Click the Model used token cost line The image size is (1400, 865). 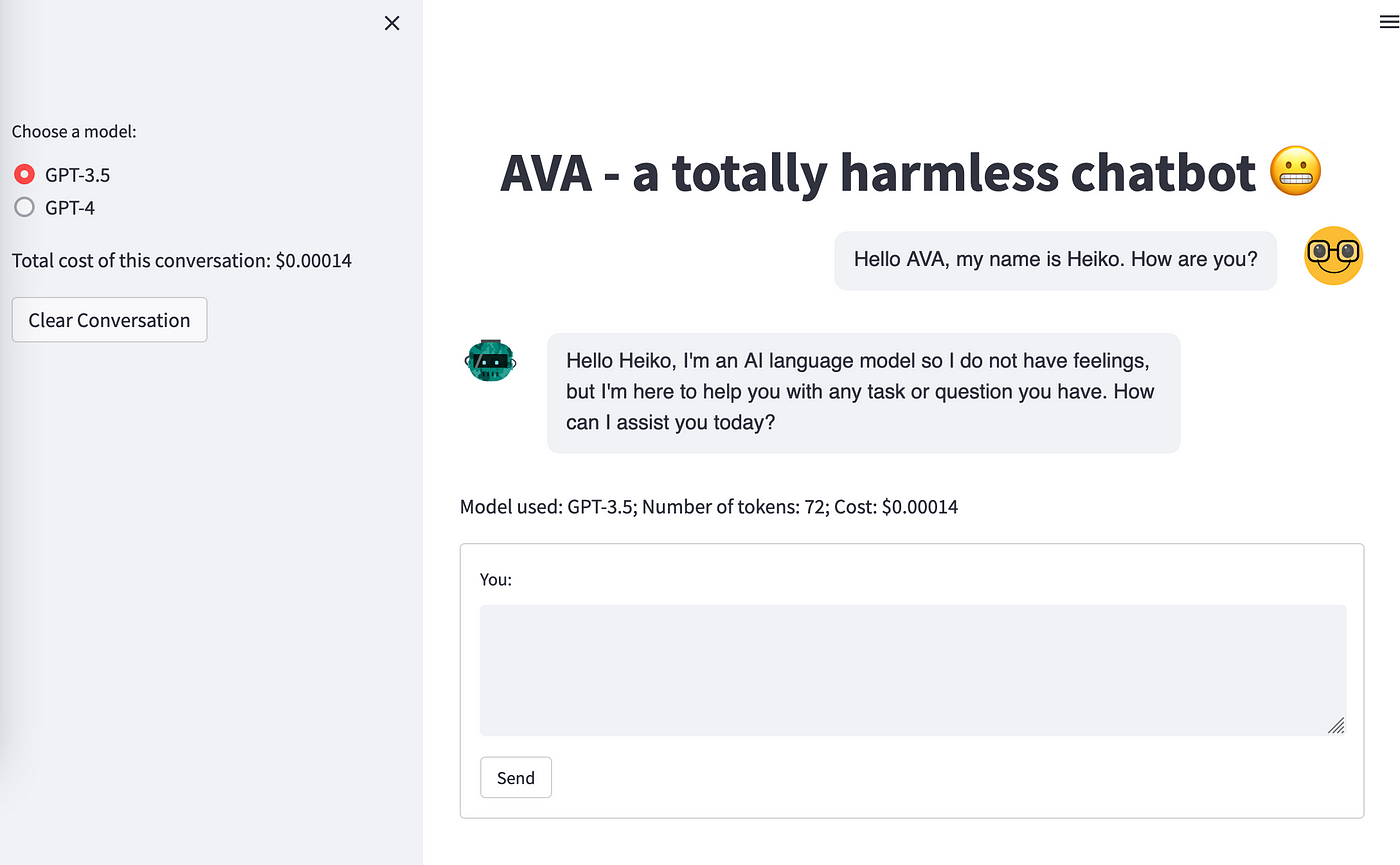click(x=709, y=507)
